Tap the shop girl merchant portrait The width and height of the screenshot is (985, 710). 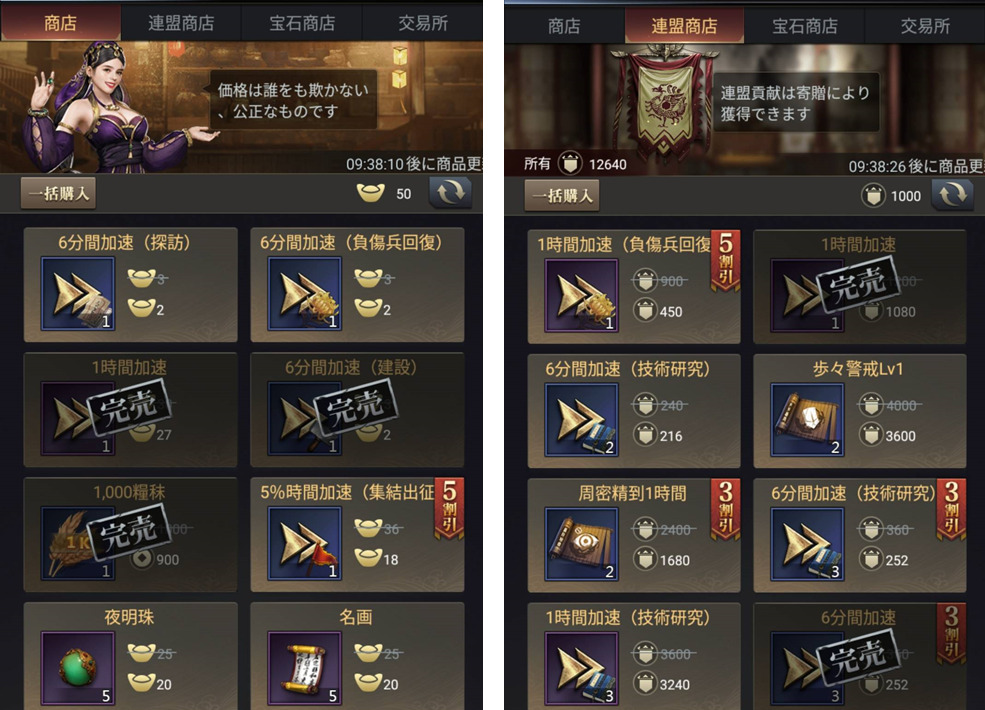click(104, 107)
